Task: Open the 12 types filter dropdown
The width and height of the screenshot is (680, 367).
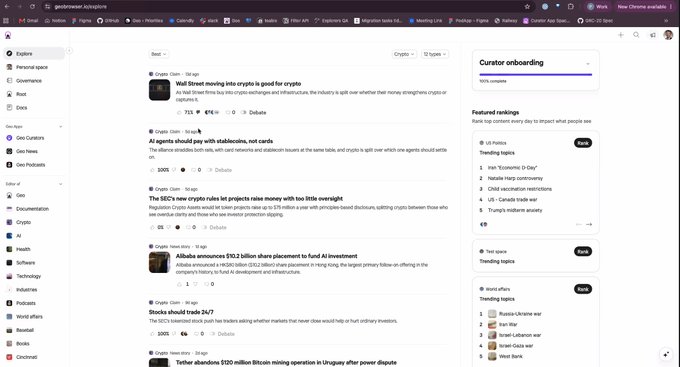Action: tap(435, 54)
